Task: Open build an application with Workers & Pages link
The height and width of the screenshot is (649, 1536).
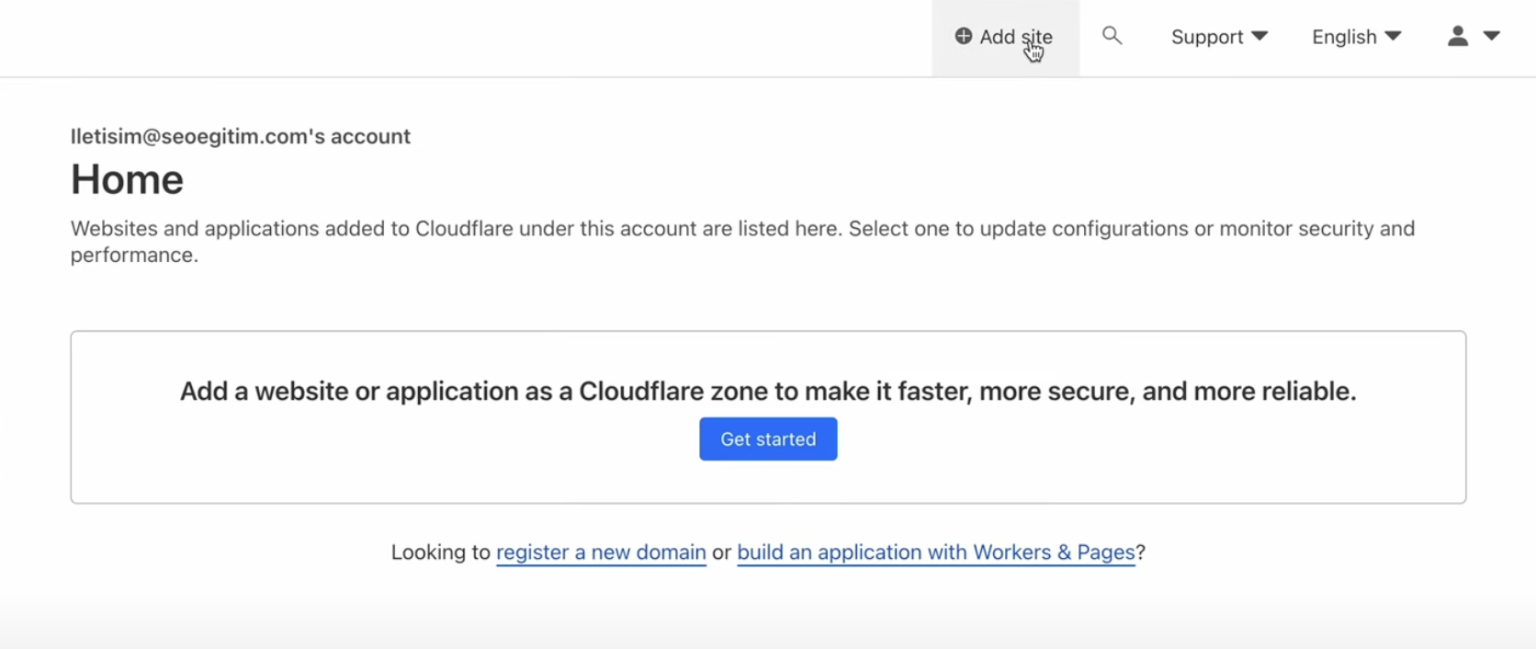Action: [x=935, y=552]
